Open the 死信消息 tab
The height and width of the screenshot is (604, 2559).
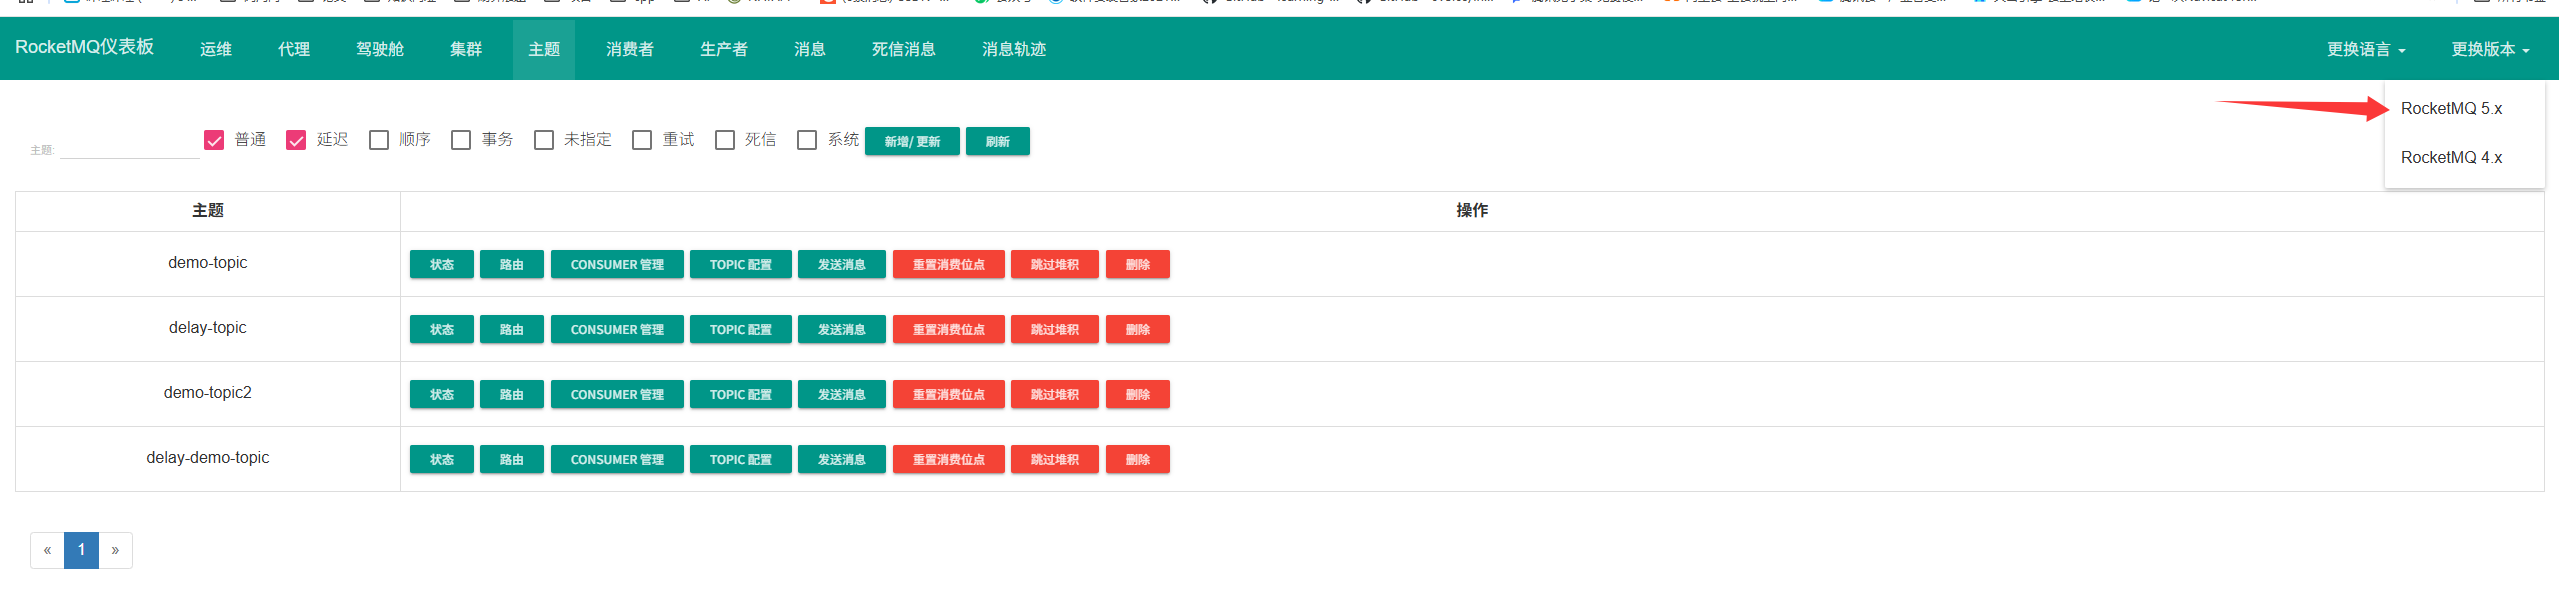904,49
